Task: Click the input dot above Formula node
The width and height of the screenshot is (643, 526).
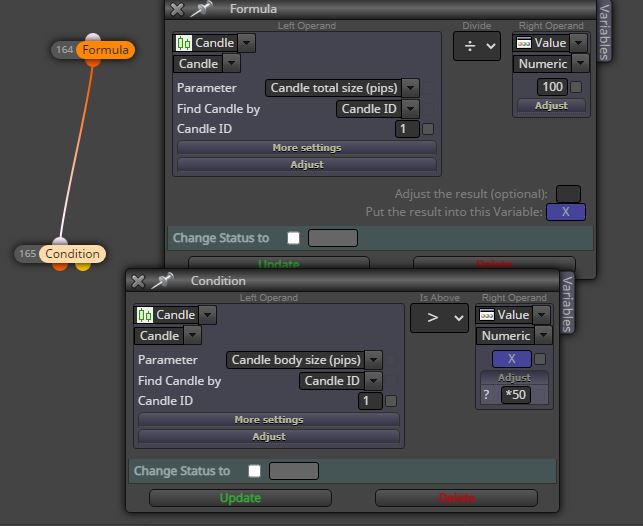Action: [x=93, y=37]
